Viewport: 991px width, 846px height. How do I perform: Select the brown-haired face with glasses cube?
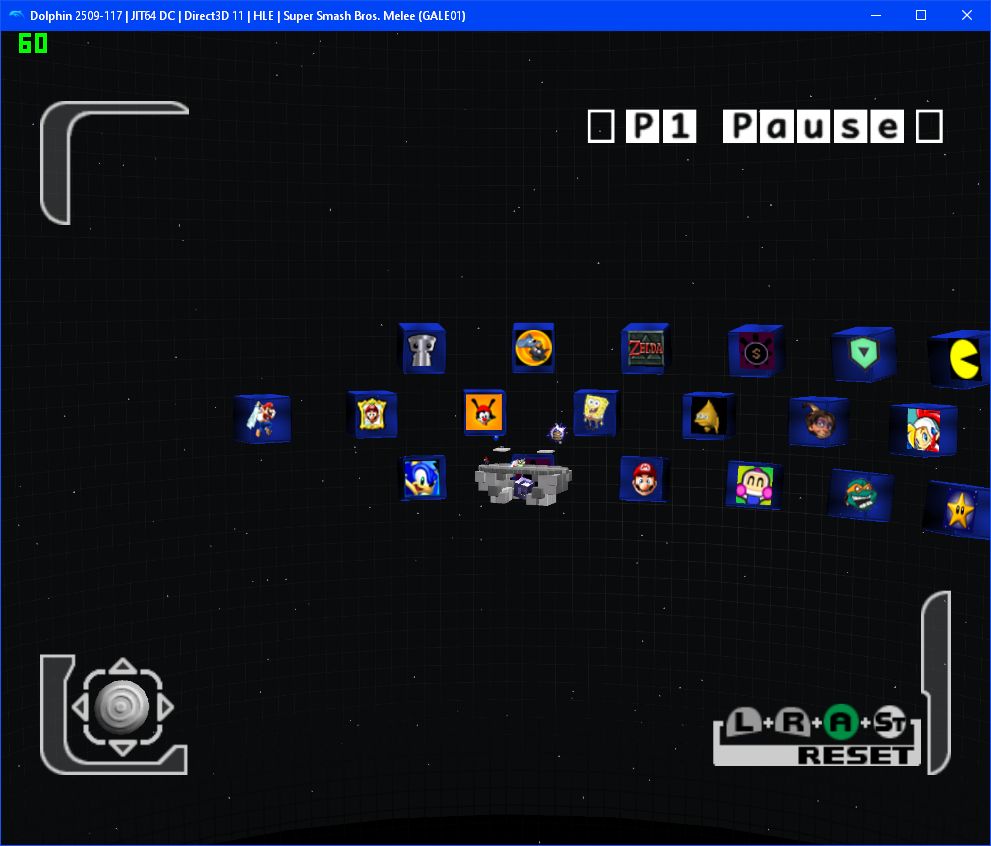pyautogui.click(x=818, y=421)
